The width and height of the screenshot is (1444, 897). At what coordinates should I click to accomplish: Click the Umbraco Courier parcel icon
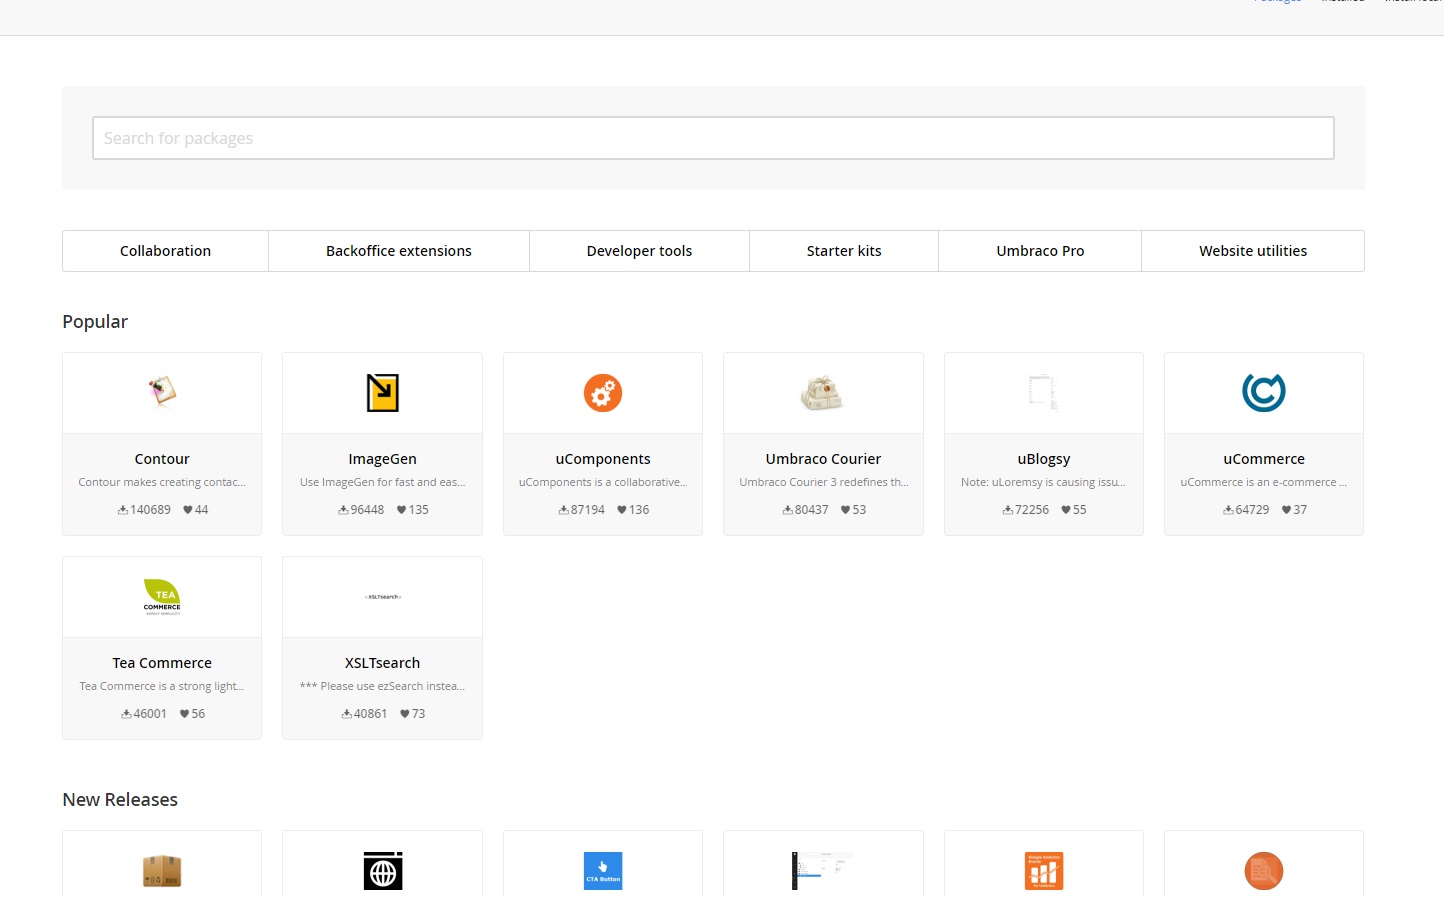coord(823,393)
